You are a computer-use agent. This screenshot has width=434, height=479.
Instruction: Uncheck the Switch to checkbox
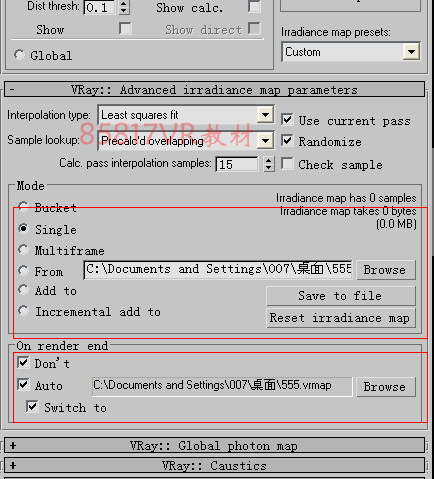32,407
